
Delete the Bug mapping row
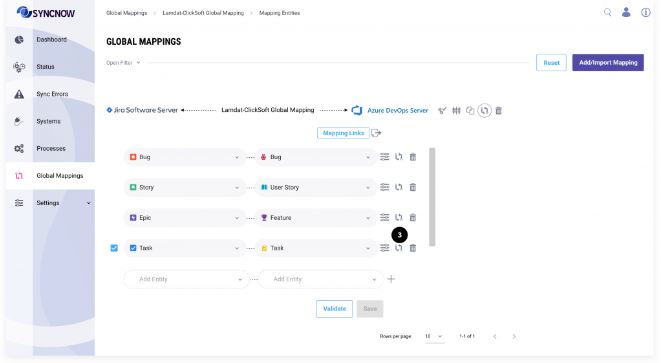point(413,157)
